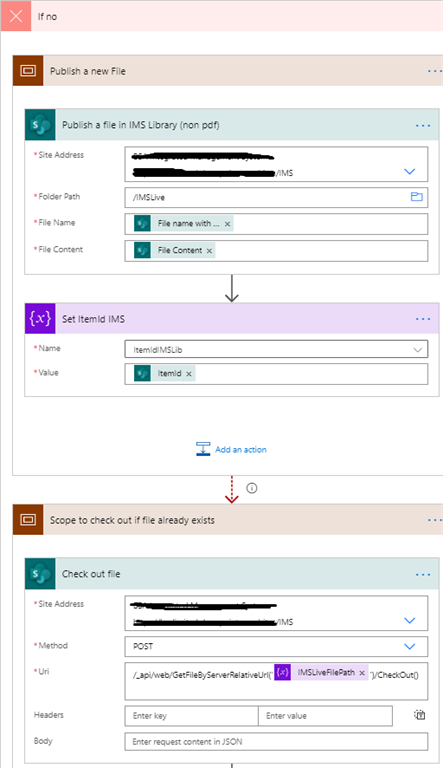Click the Scope to check out if file already exists title
This screenshot has height=768, width=443.
click(x=132, y=520)
